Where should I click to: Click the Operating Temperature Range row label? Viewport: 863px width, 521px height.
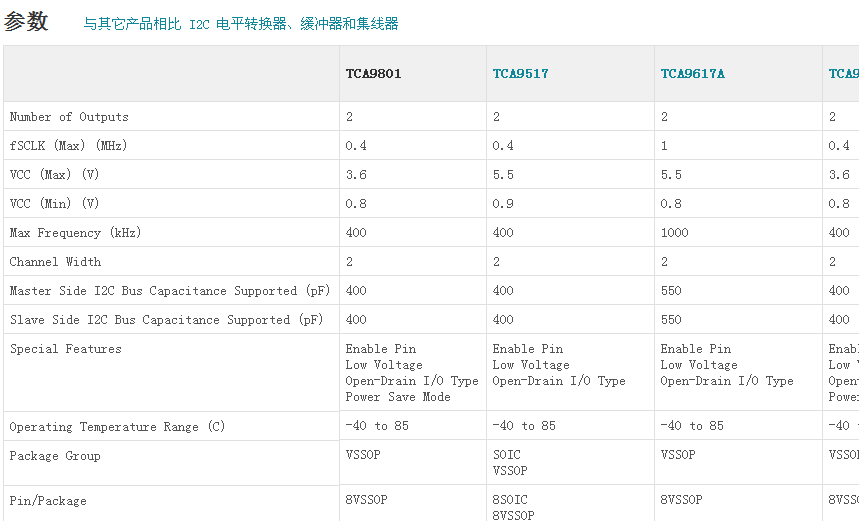point(117,427)
